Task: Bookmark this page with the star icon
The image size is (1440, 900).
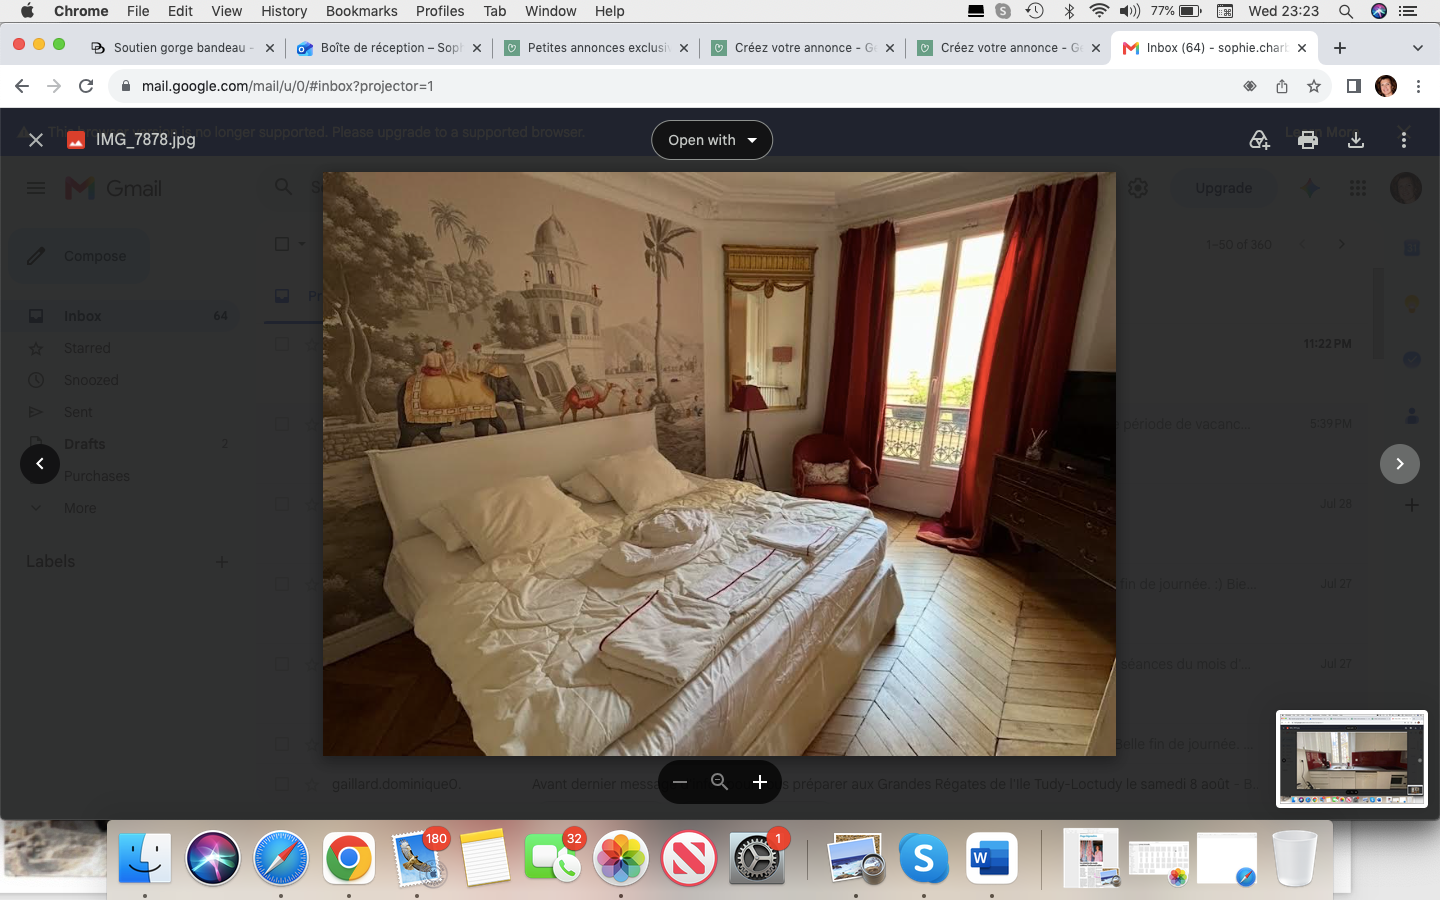Action: (1314, 86)
